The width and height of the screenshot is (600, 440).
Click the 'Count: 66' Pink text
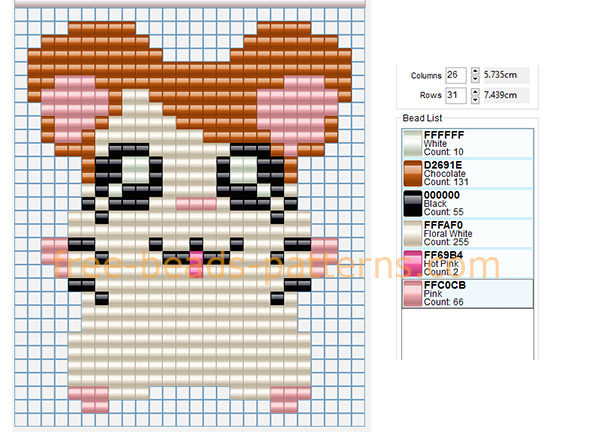443,302
